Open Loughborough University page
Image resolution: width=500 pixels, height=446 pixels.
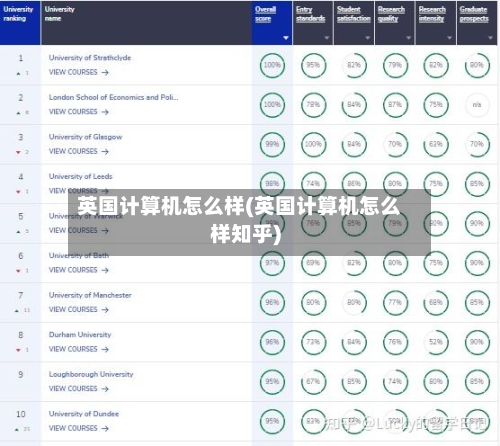[91, 374]
